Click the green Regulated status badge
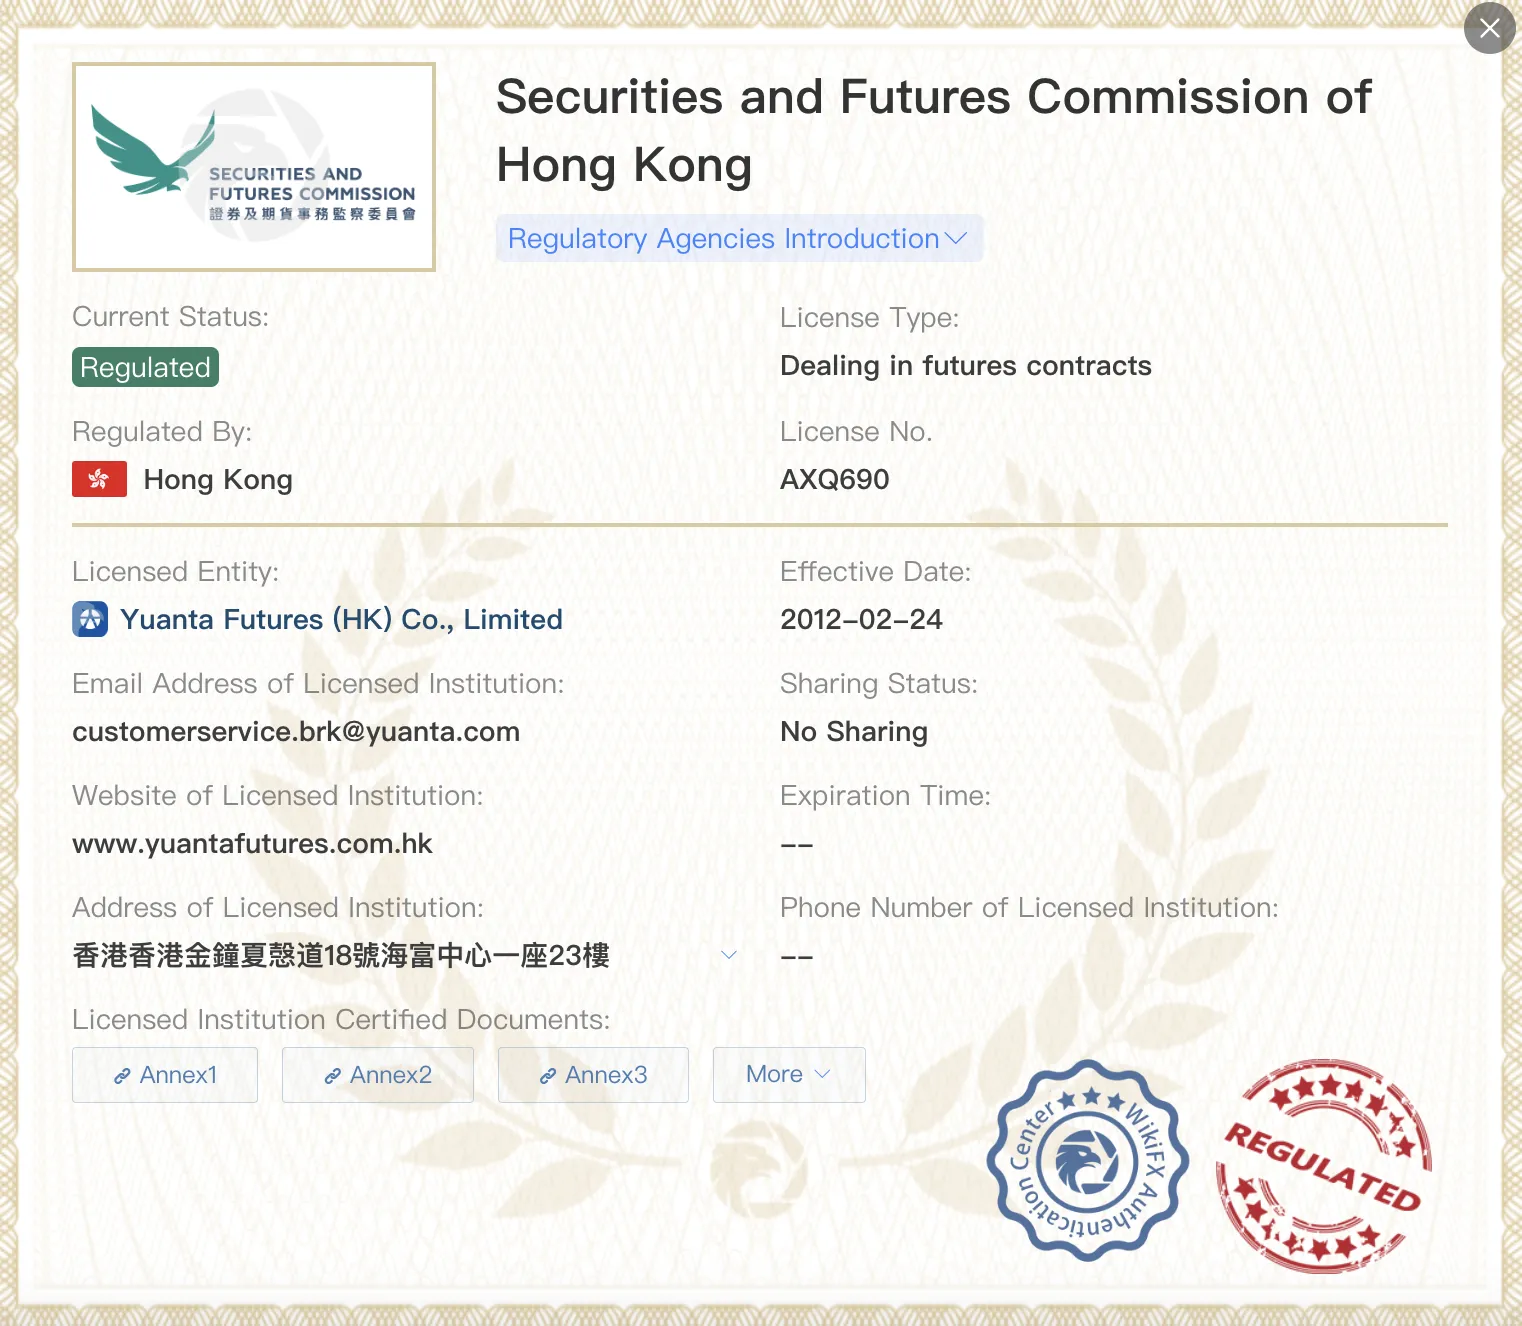1522x1326 pixels. 145,367
